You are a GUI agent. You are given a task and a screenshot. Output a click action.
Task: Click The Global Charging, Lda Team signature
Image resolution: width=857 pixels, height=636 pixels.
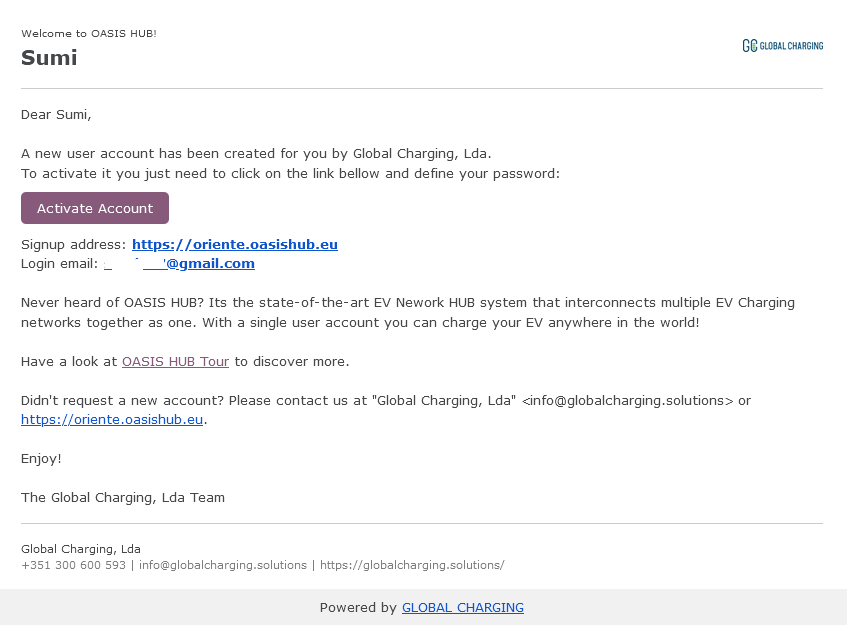[x=122, y=498]
